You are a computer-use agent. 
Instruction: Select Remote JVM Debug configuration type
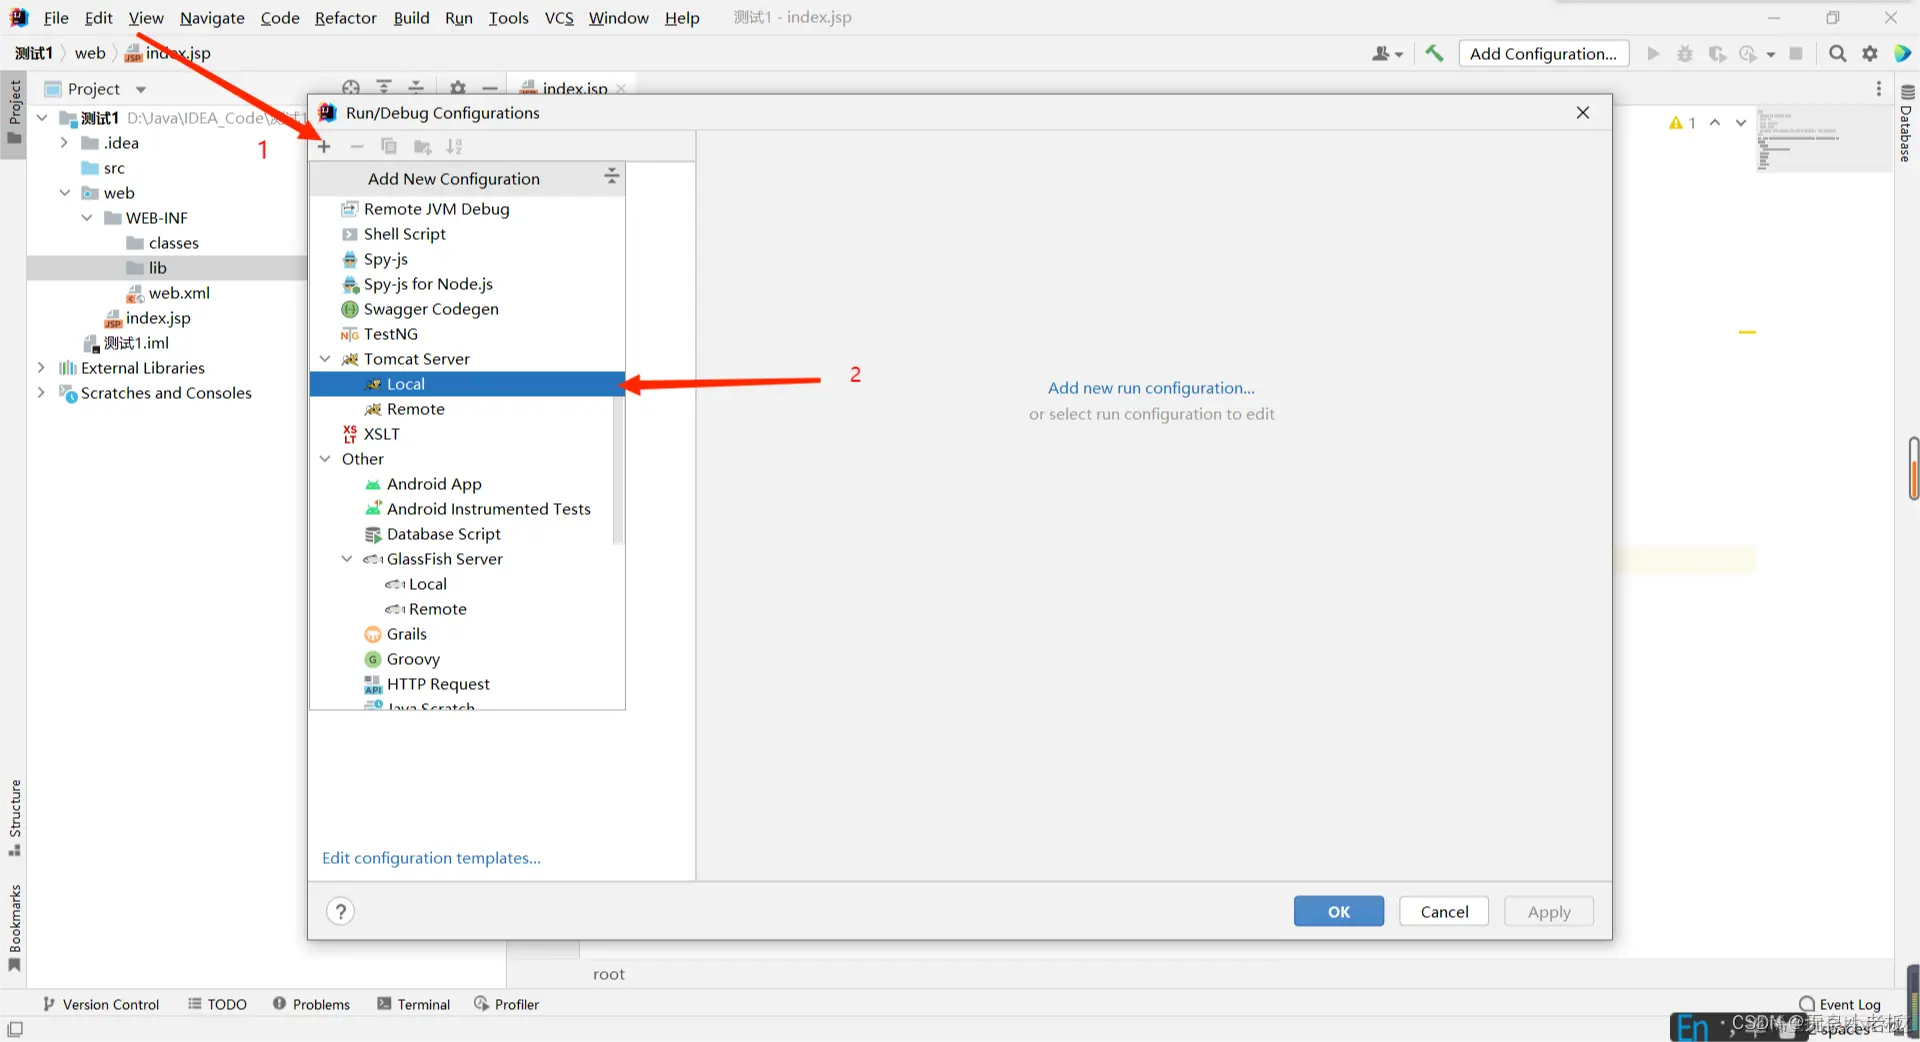pos(467,209)
